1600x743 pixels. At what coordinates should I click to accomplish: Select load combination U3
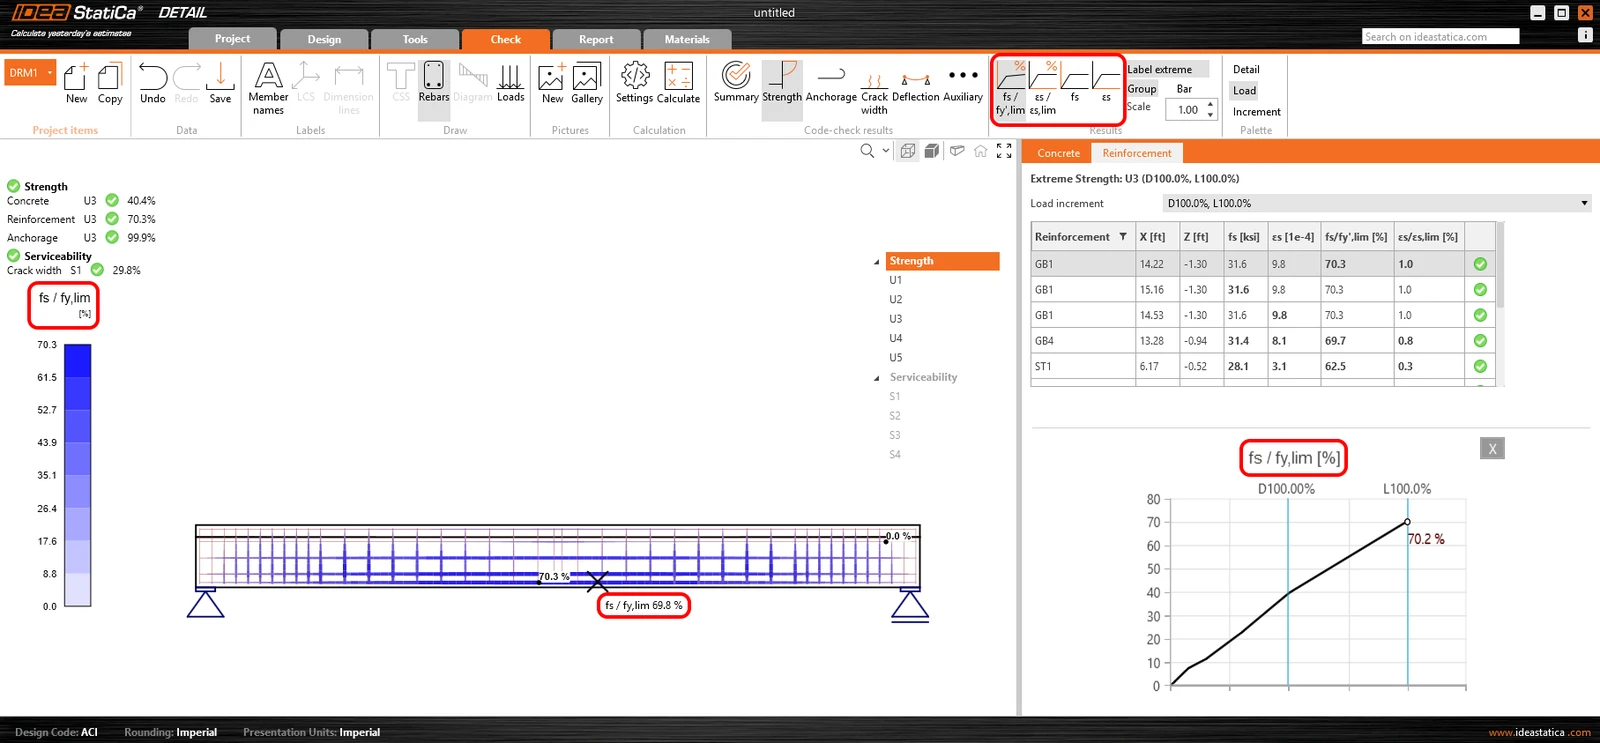[x=896, y=319]
